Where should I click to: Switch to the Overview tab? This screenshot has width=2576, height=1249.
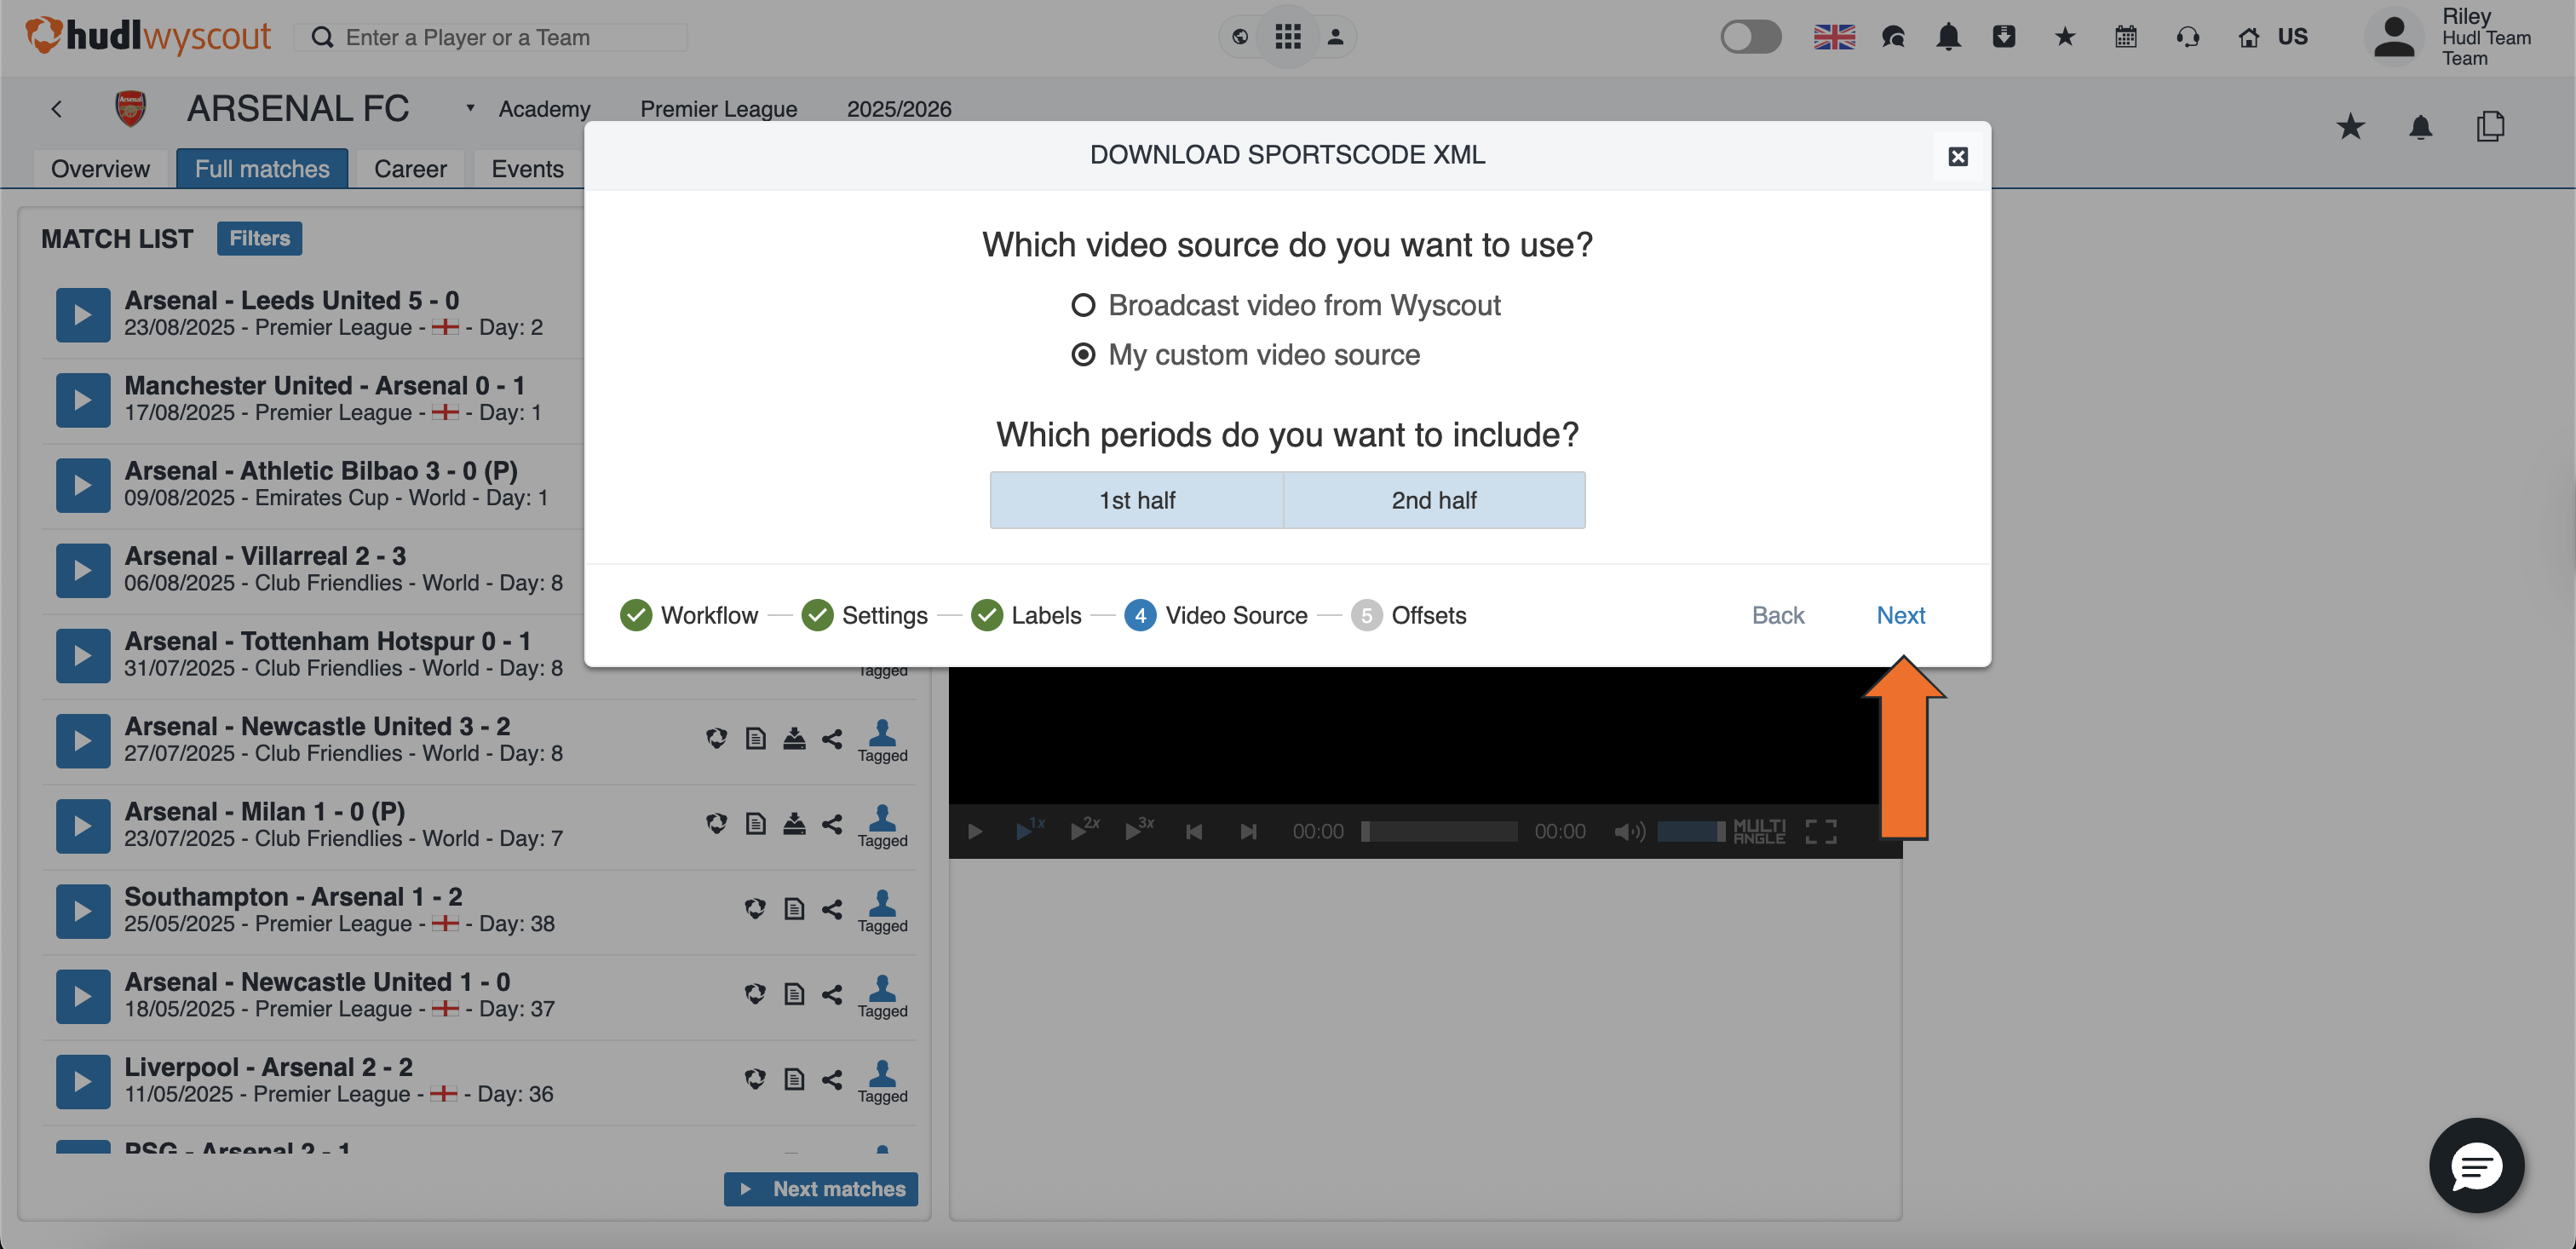coord(100,169)
